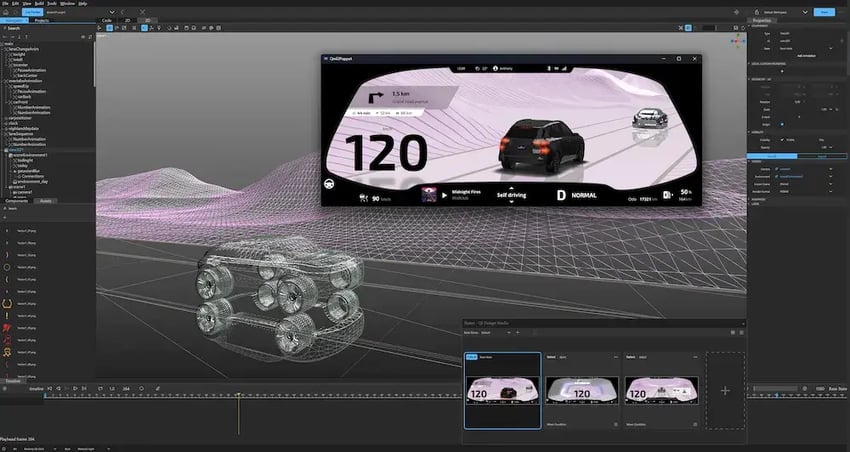Click the Home icon in top toolbar
Image resolution: width=850 pixels, height=452 pixels.
click(x=5, y=12)
